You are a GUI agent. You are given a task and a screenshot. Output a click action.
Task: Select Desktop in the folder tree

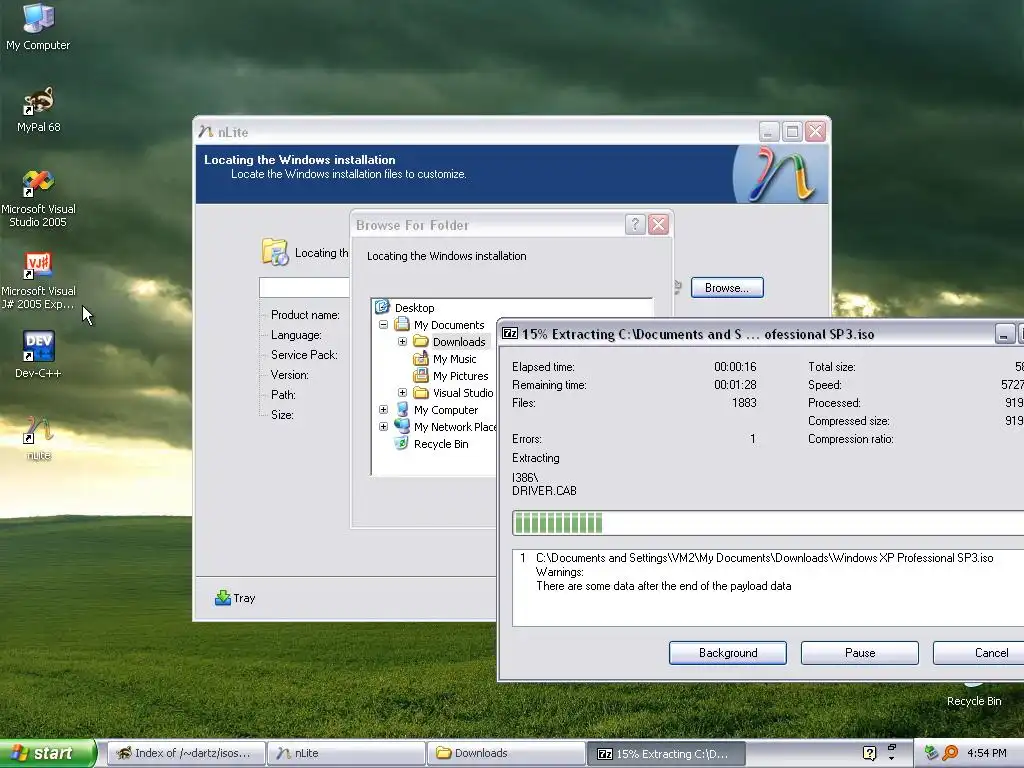point(414,308)
